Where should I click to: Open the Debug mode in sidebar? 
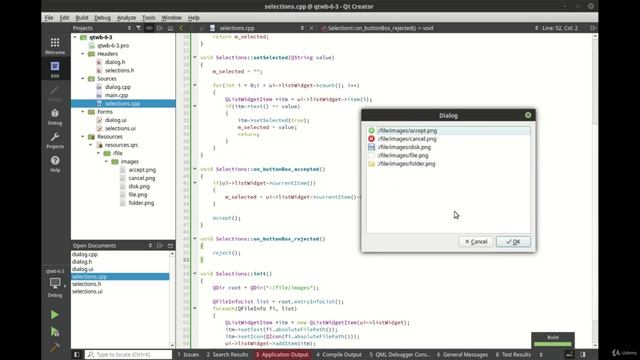pos(55,116)
